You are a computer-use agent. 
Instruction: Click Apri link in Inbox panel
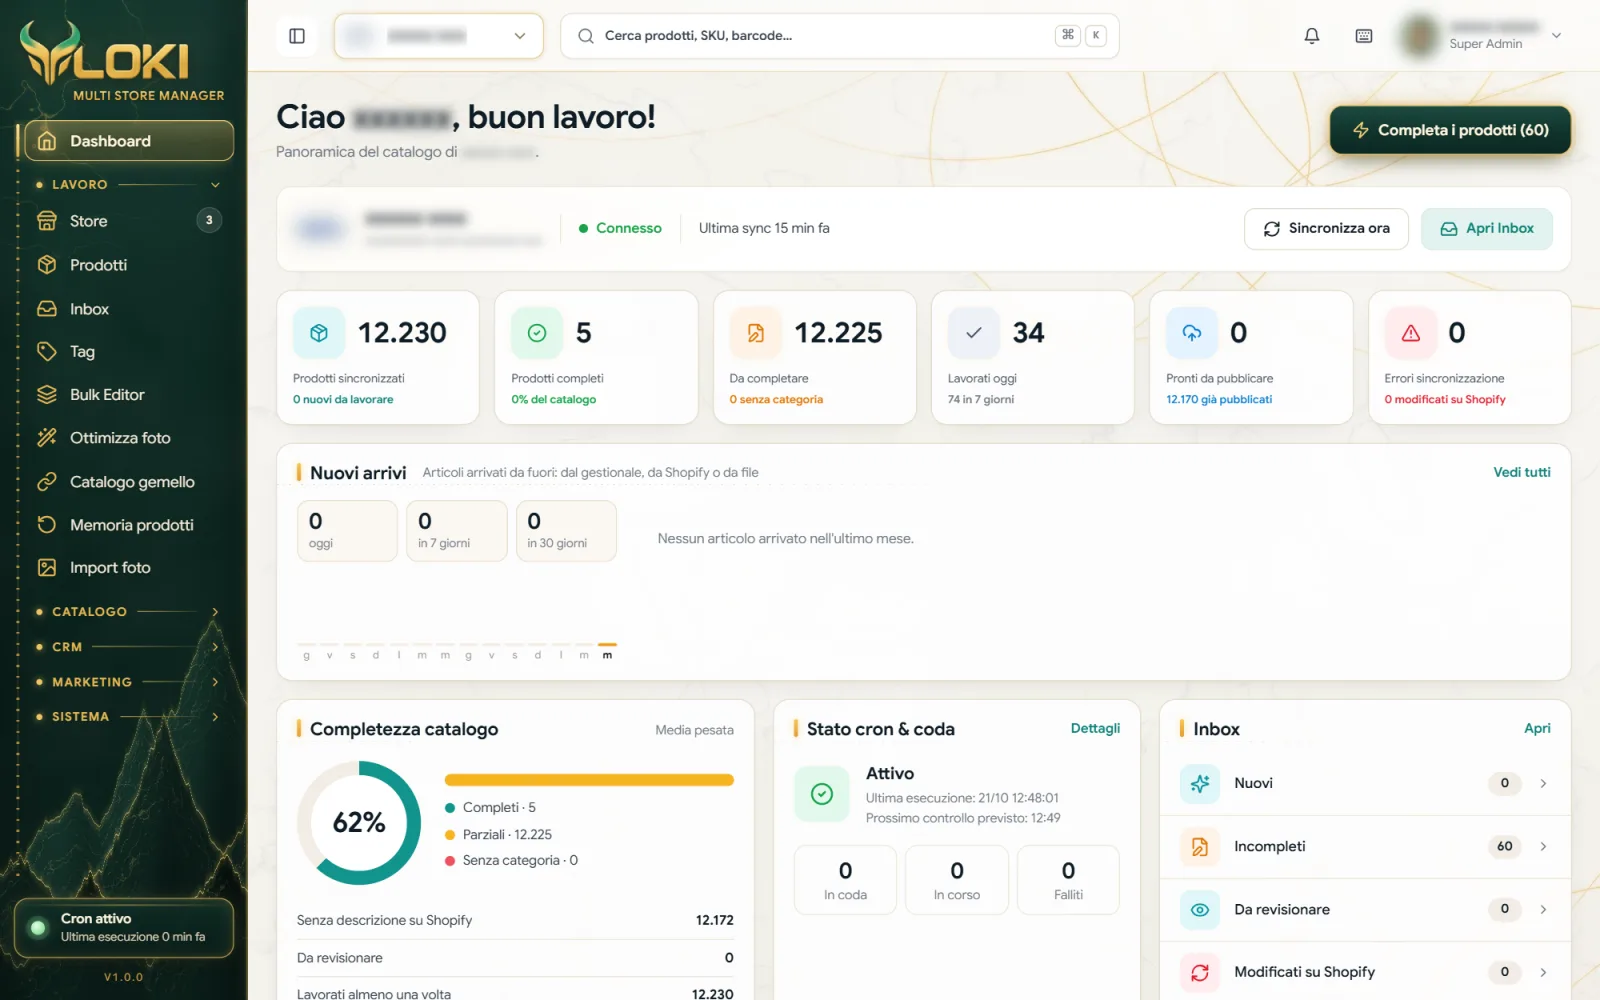click(1537, 729)
